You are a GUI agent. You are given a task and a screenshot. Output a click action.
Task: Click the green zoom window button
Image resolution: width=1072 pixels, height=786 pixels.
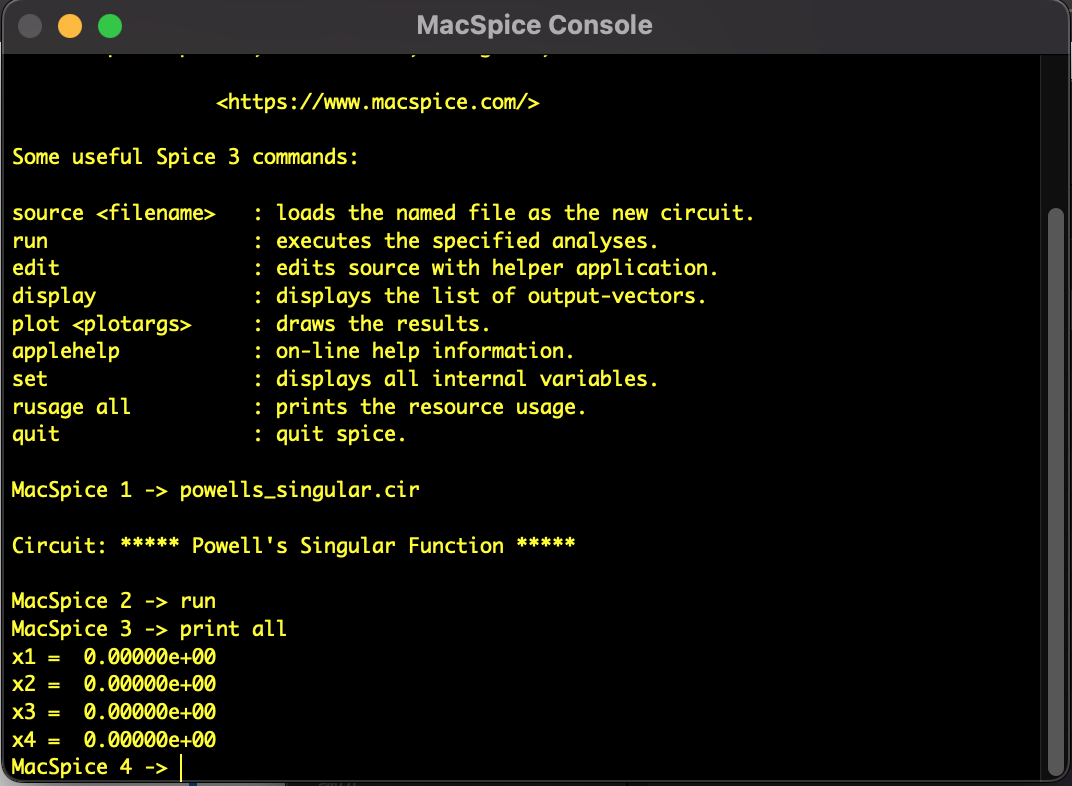coord(109,26)
